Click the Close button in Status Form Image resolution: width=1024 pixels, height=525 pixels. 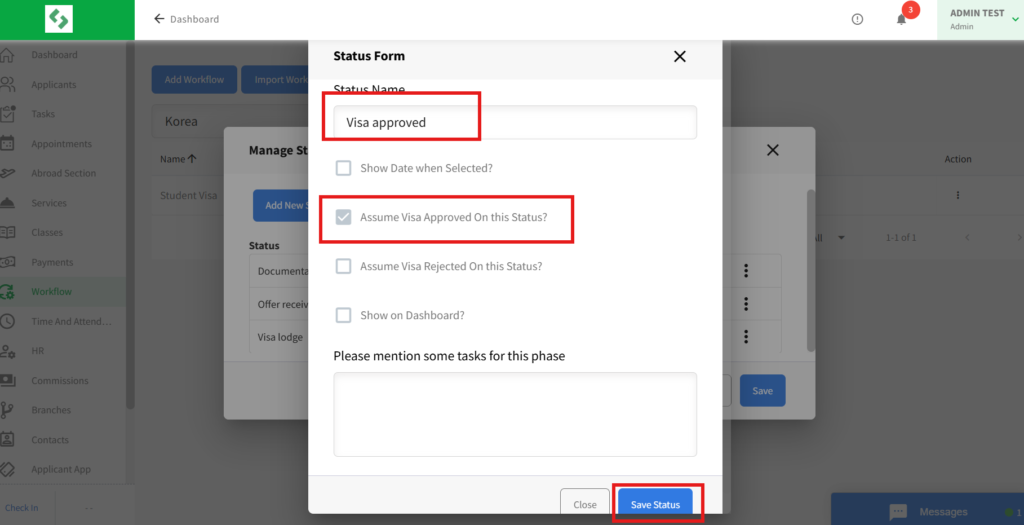[585, 504]
